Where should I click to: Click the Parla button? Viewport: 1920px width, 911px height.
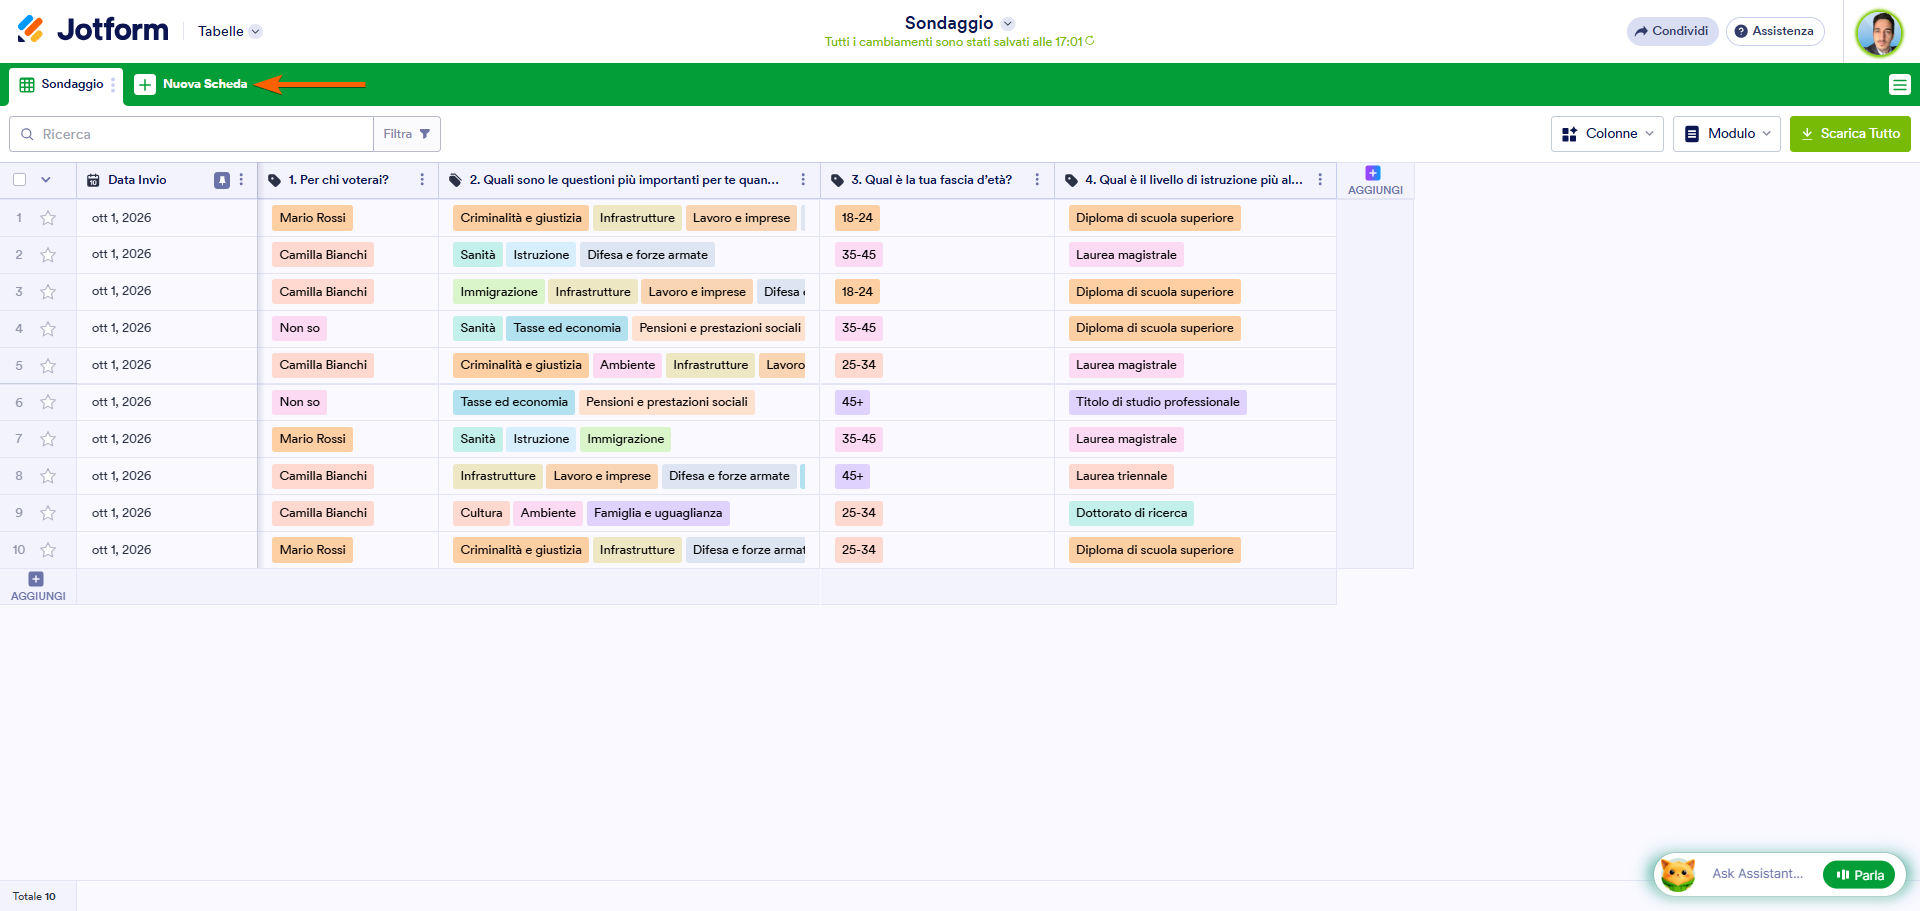(1859, 875)
